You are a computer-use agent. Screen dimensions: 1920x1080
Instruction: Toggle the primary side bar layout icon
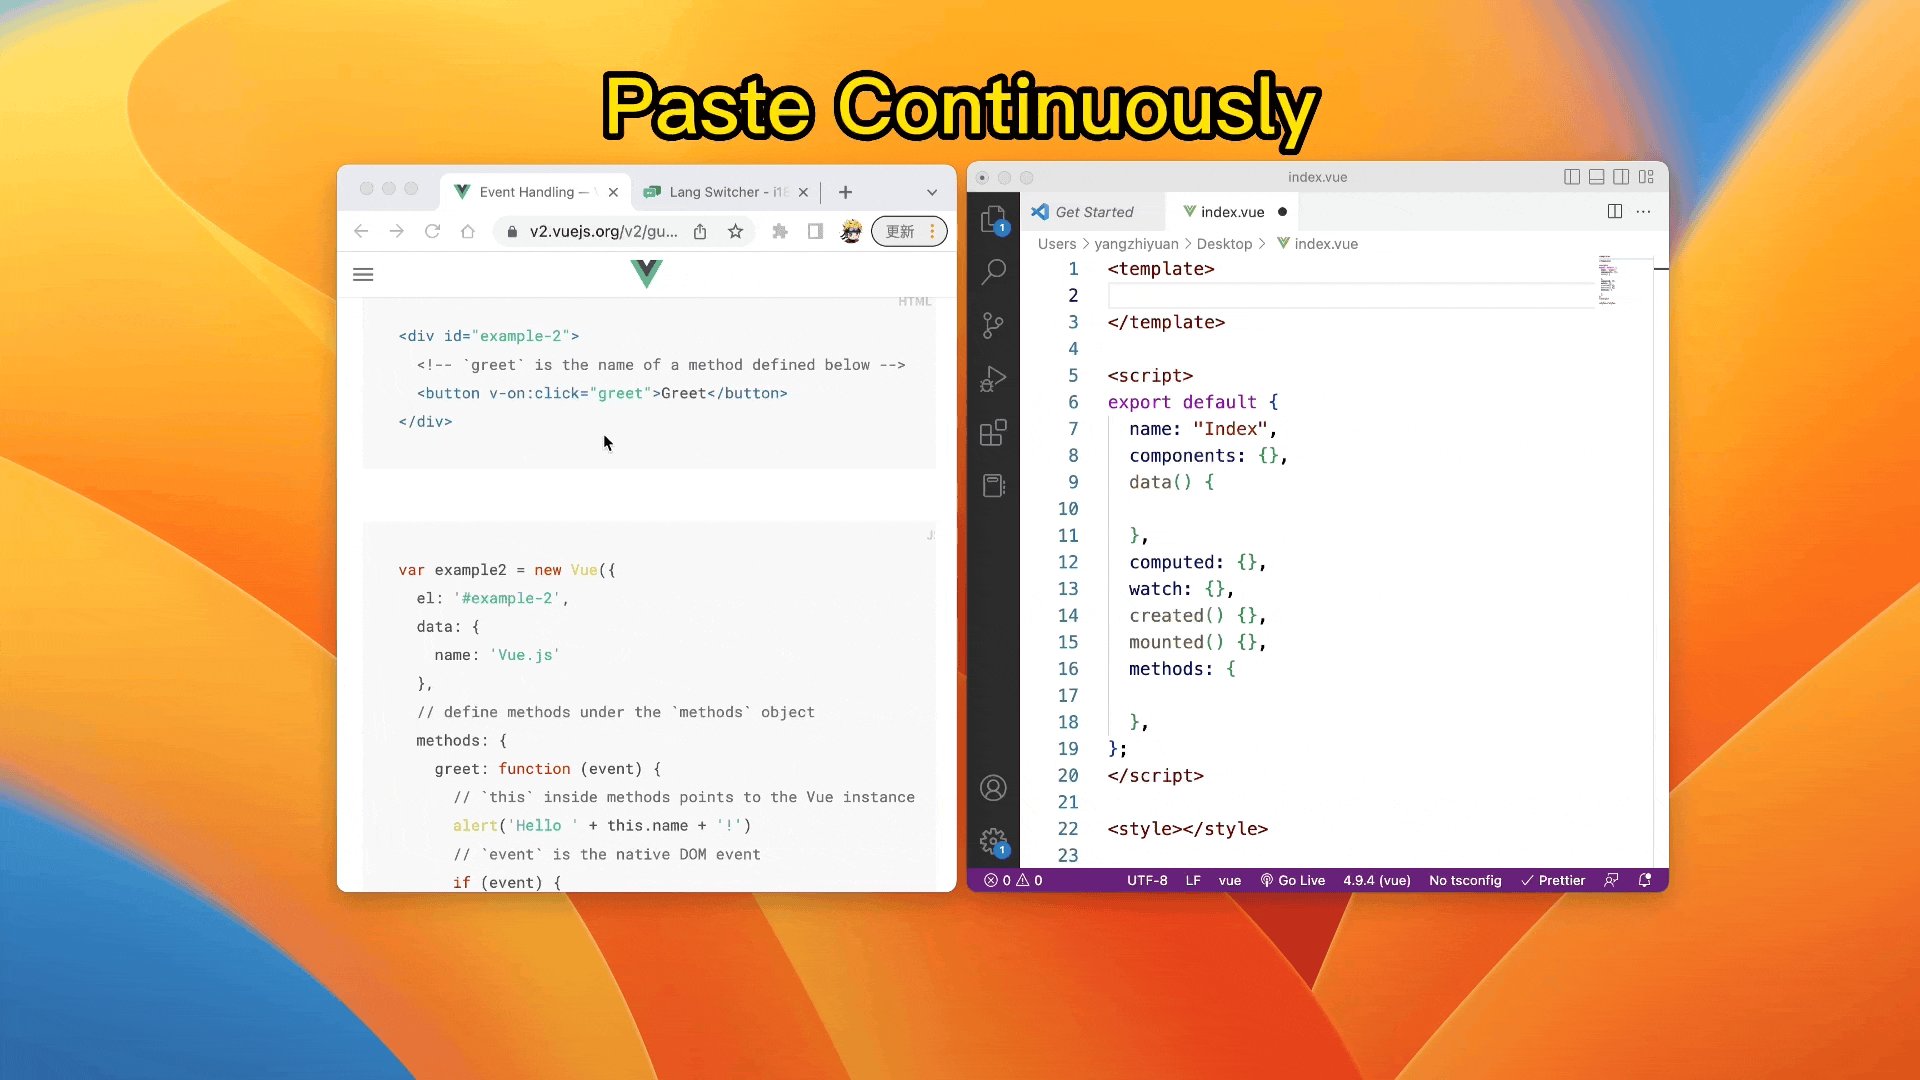[x=1572, y=177]
